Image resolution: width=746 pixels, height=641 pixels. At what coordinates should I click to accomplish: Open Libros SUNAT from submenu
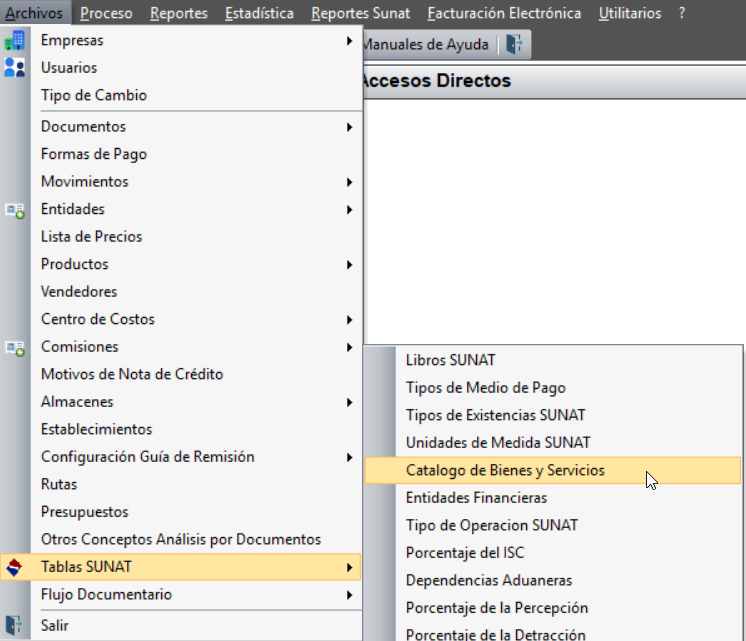(x=553, y=360)
